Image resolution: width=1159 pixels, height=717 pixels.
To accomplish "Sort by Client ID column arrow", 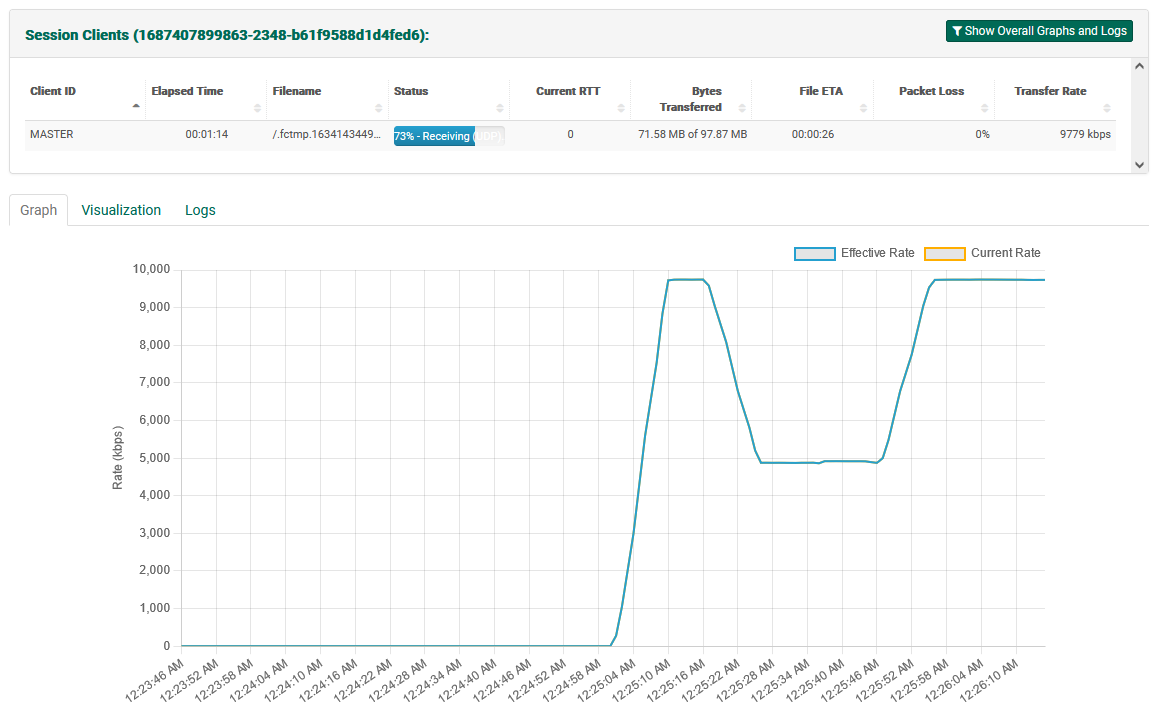I will pos(136,106).
